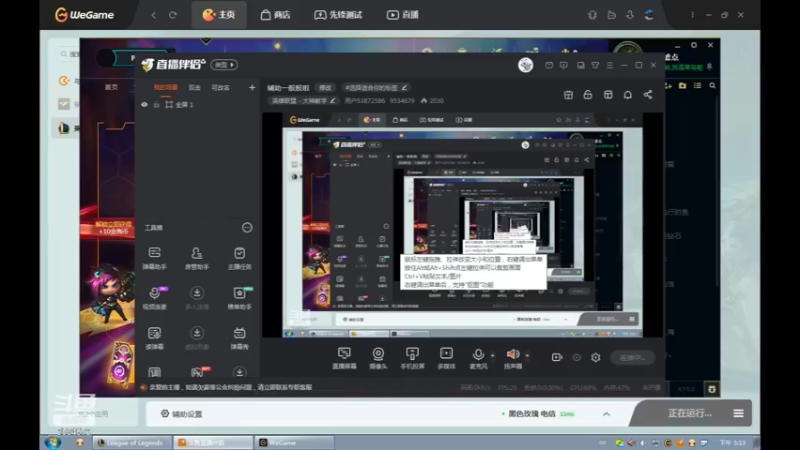The image size is (800, 450).
Task: Click the PK tool icon with red badge
Action: click(x=198, y=372)
